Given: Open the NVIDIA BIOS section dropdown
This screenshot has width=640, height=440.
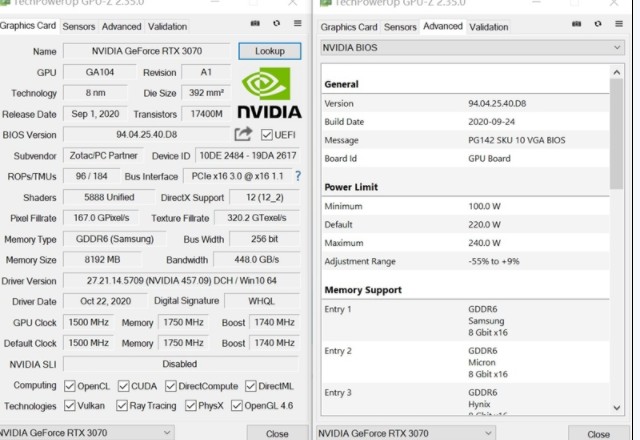Looking at the screenshot, I should [x=472, y=48].
